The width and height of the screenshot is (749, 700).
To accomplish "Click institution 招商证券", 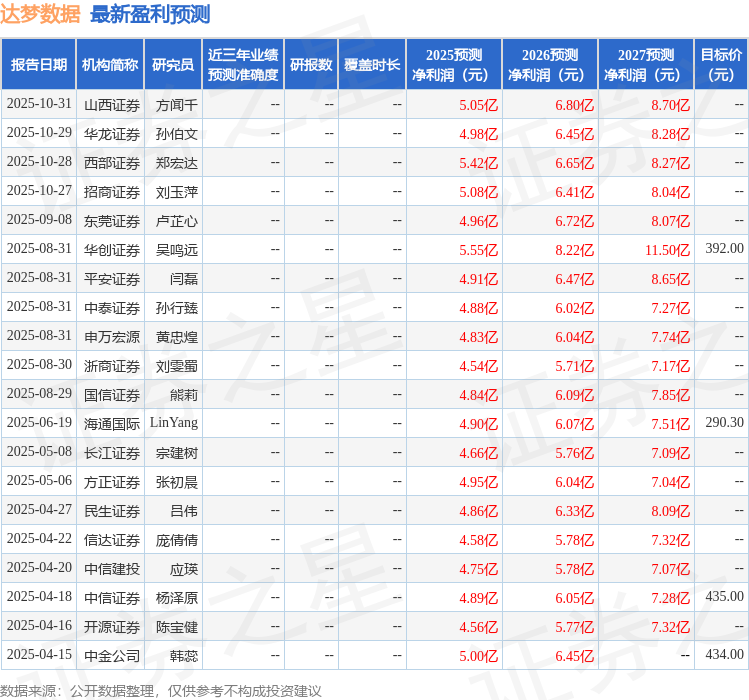I will [112, 192].
